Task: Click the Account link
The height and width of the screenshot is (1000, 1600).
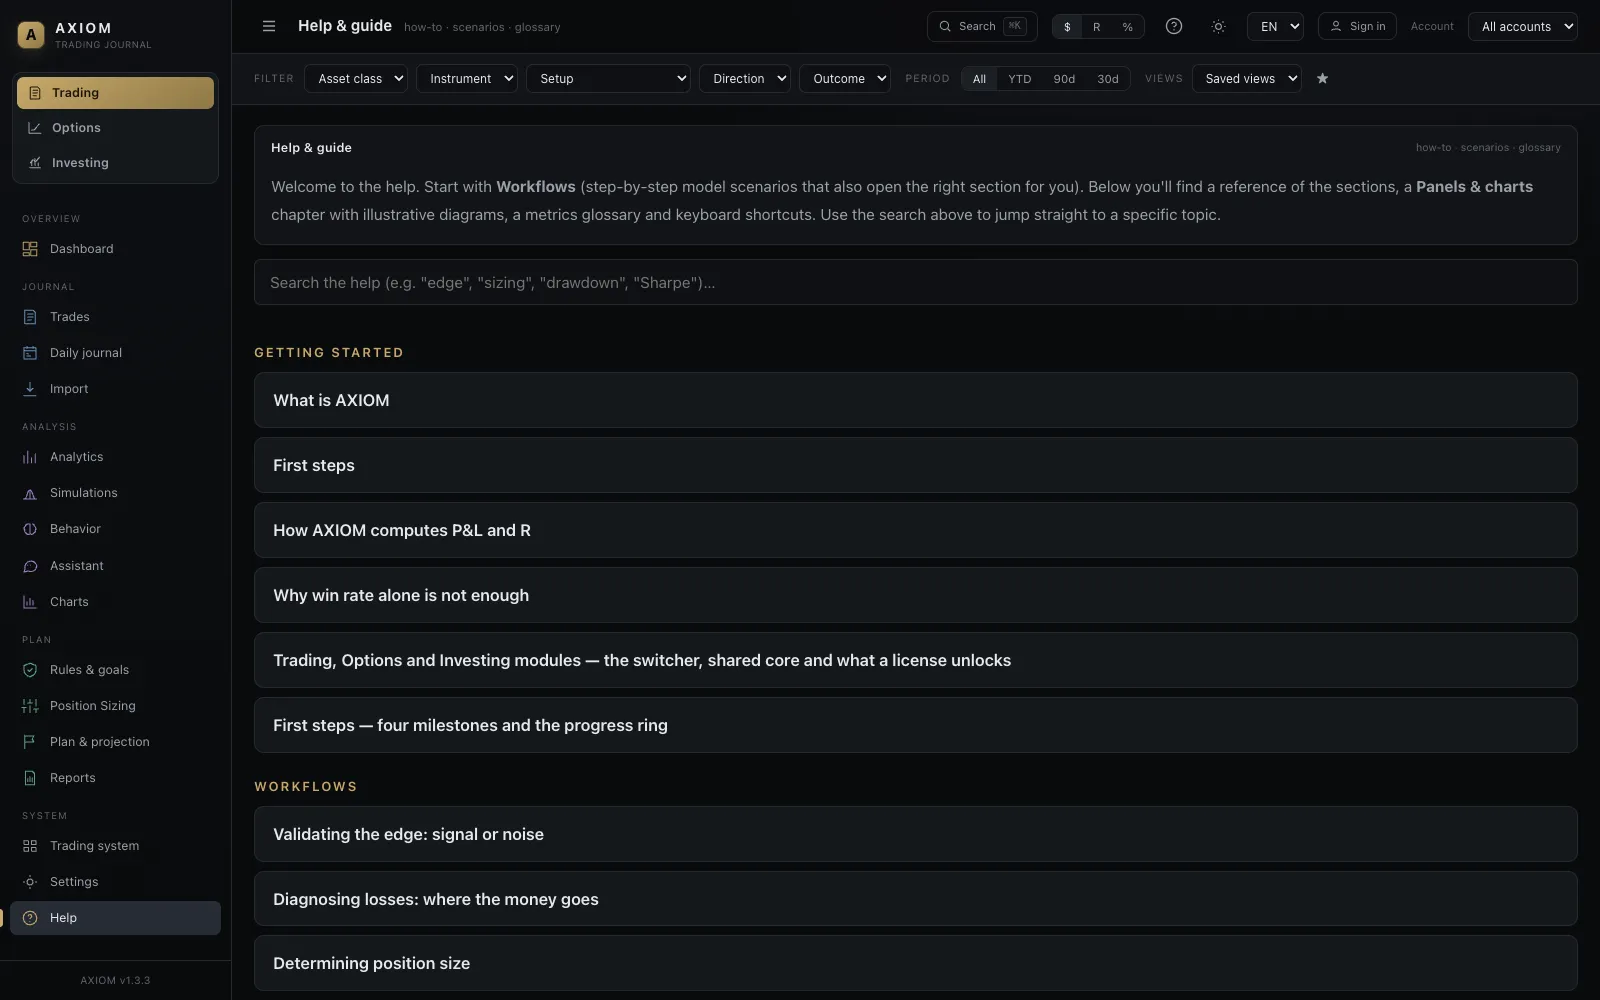Action: point(1432,27)
